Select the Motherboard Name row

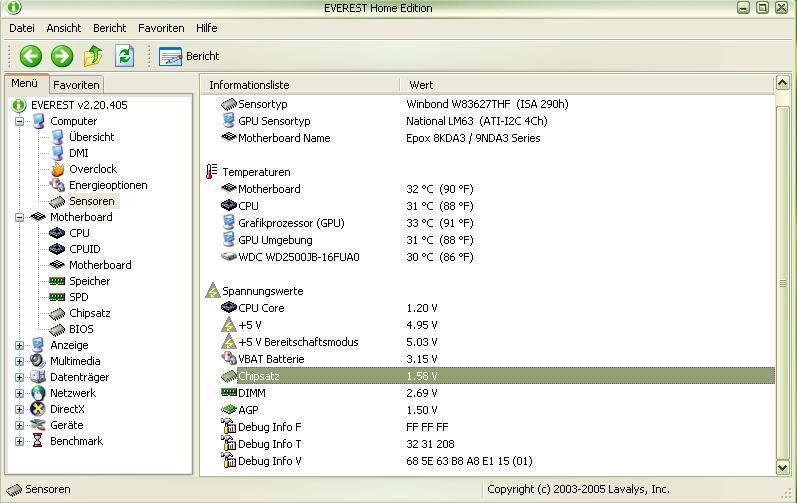click(x=488, y=138)
